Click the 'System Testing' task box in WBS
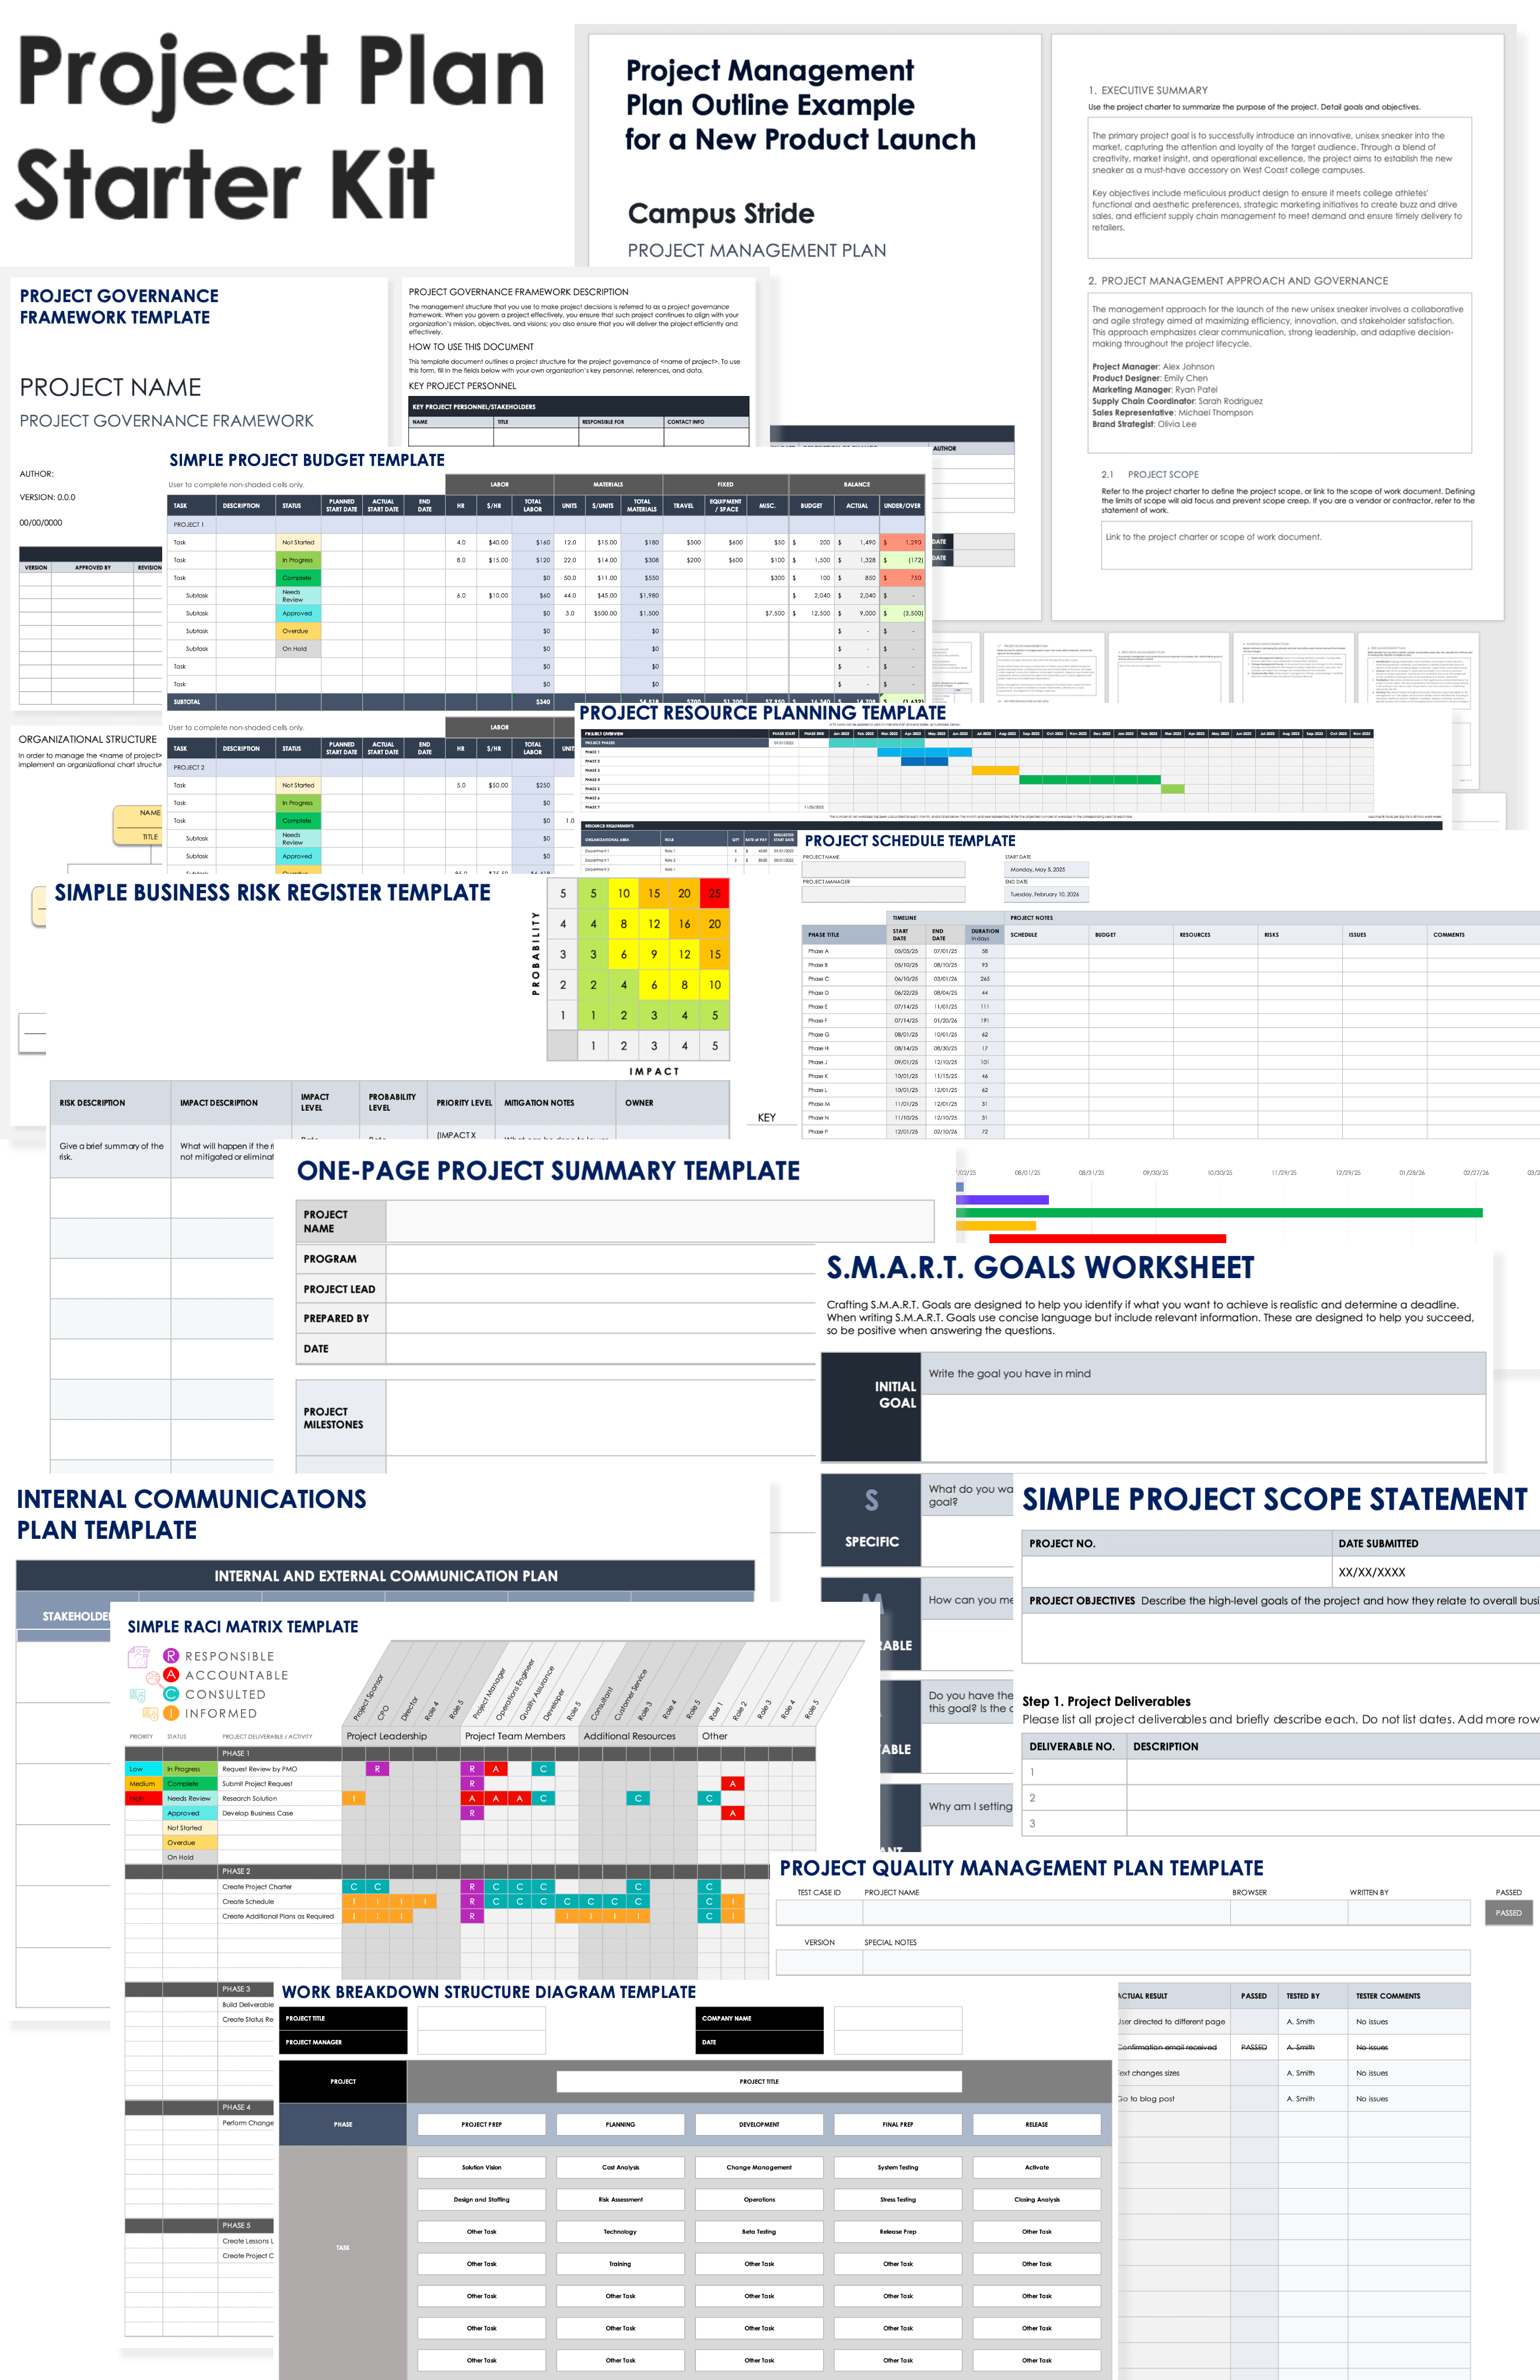 click(x=897, y=2167)
